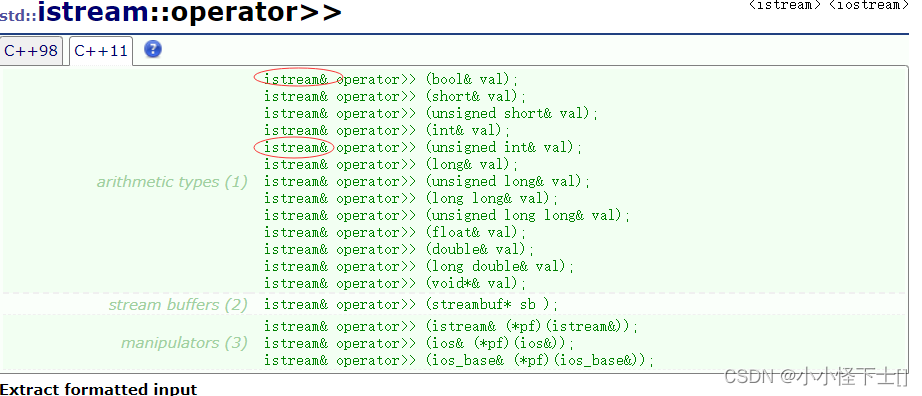Select the (unsigned long& val) overload line
This screenshot has height=396, width=922.
pyautogui.click(x=427, y=181)
